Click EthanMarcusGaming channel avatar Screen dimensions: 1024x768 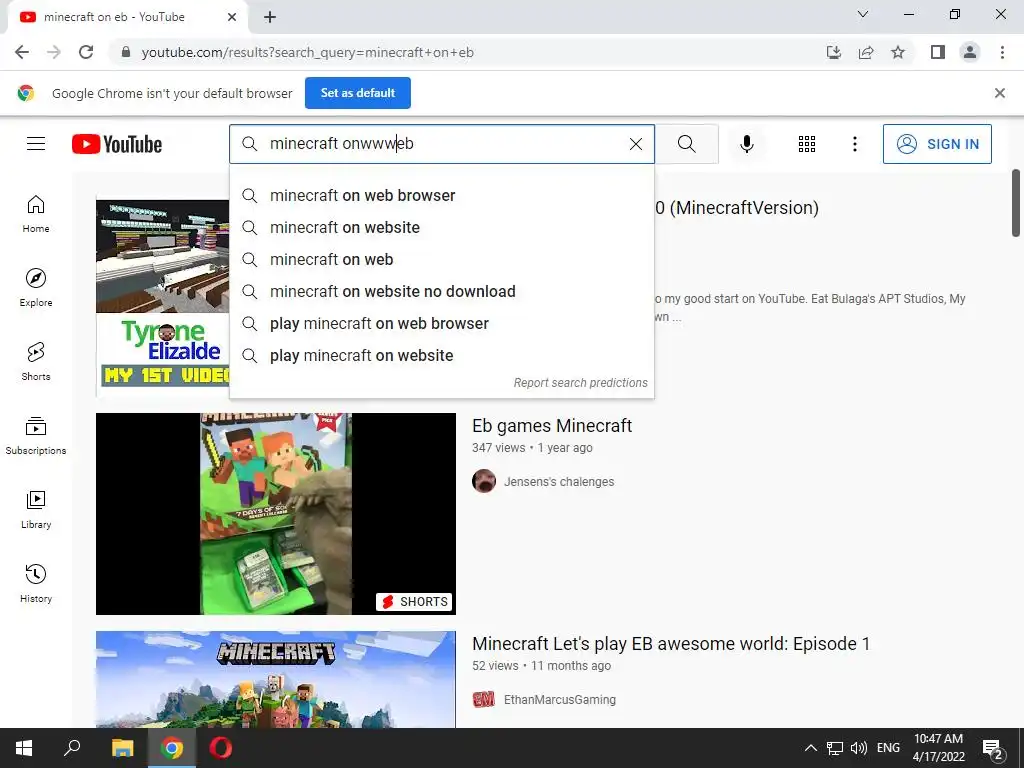tap(484, 699)
